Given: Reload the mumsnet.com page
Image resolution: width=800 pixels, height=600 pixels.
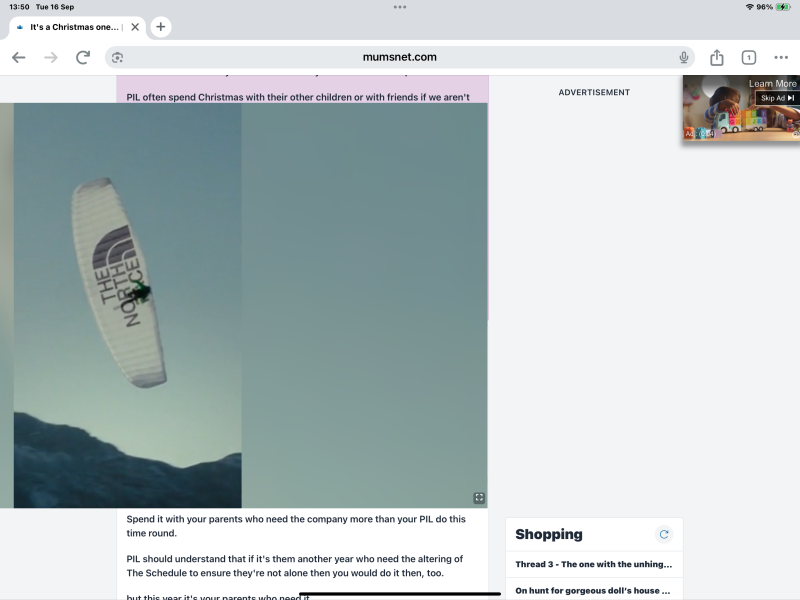Looking at the screenshot, I should click(x=83, y=58).
